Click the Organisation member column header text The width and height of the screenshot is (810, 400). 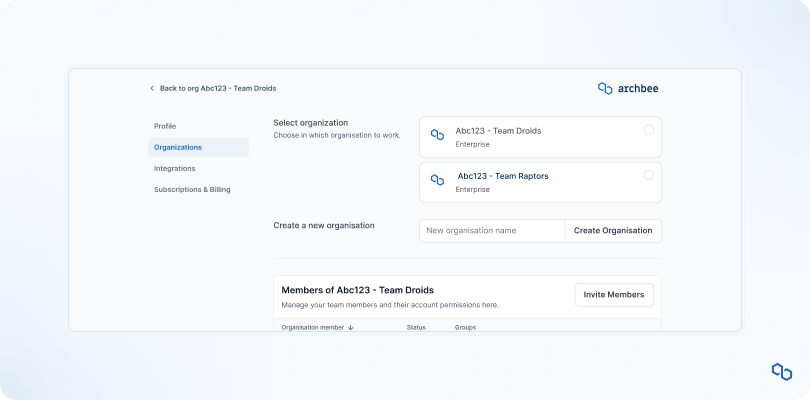point(313,328)
